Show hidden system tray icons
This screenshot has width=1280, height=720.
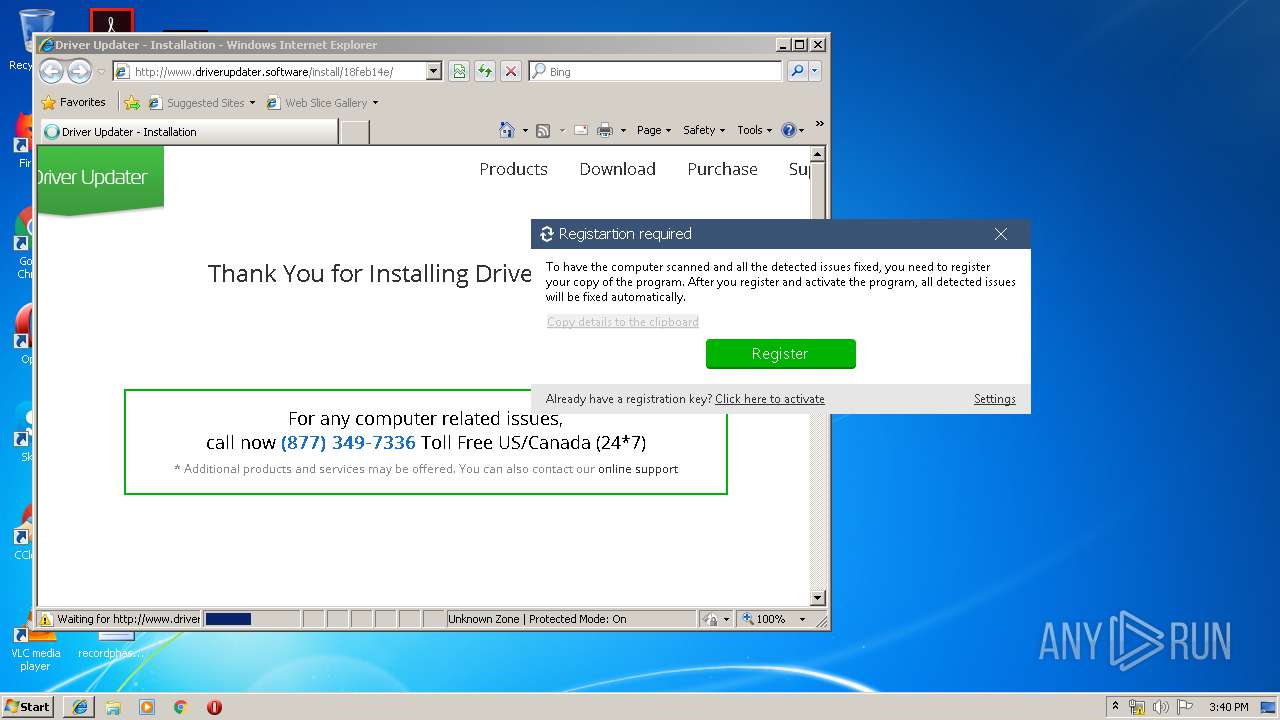pos(1115,706)
